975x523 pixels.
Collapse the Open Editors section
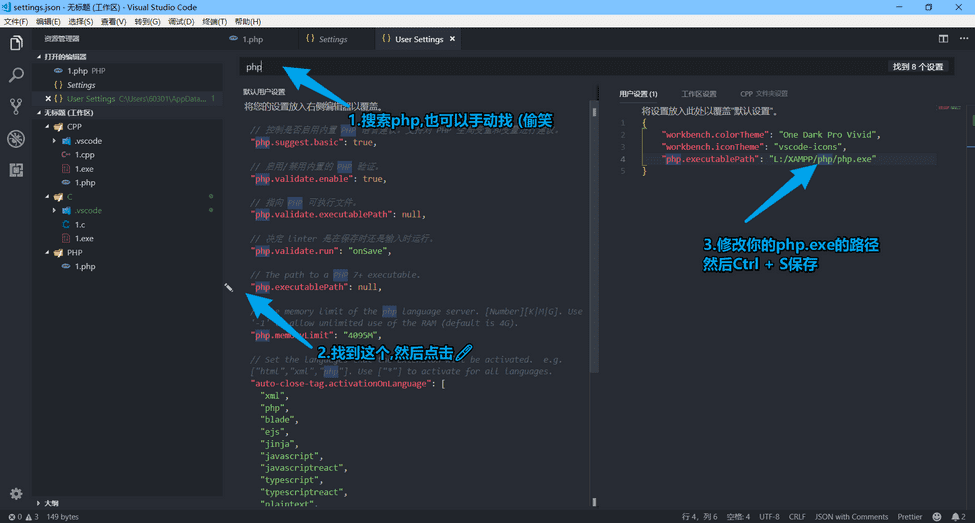(x=40, y=57)
